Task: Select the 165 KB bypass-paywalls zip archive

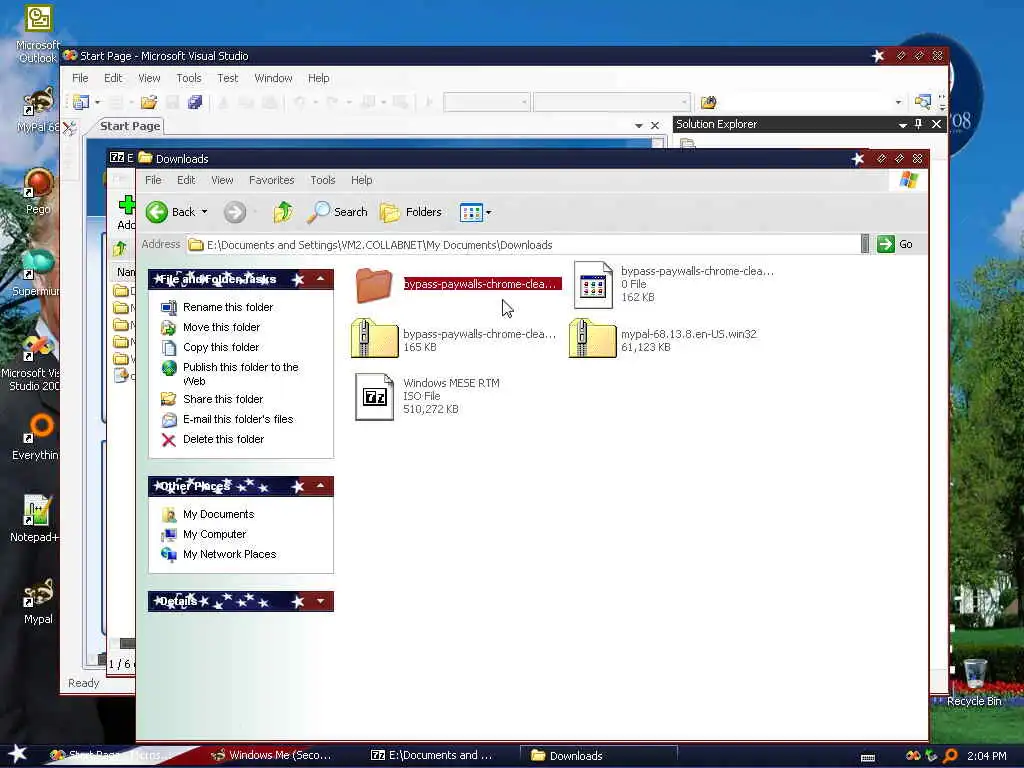Action: [x=374, y=338]
